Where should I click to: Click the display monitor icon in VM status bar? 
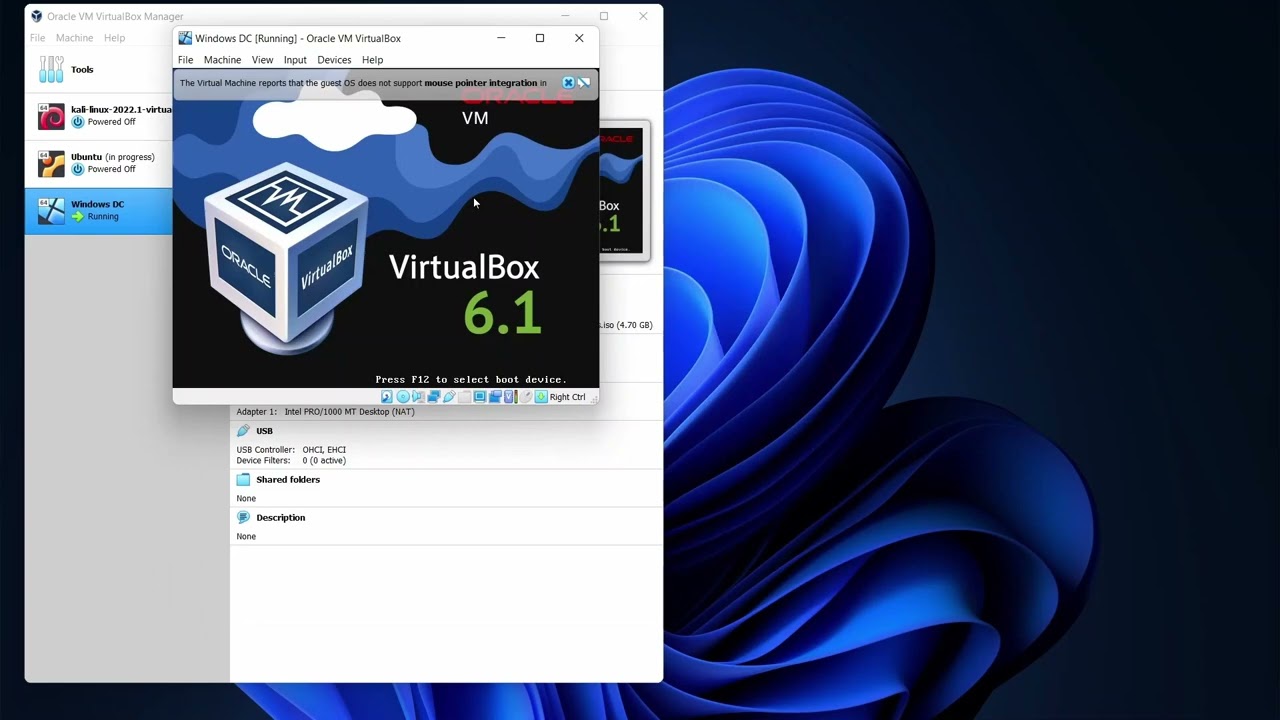(x=480, y=397)
